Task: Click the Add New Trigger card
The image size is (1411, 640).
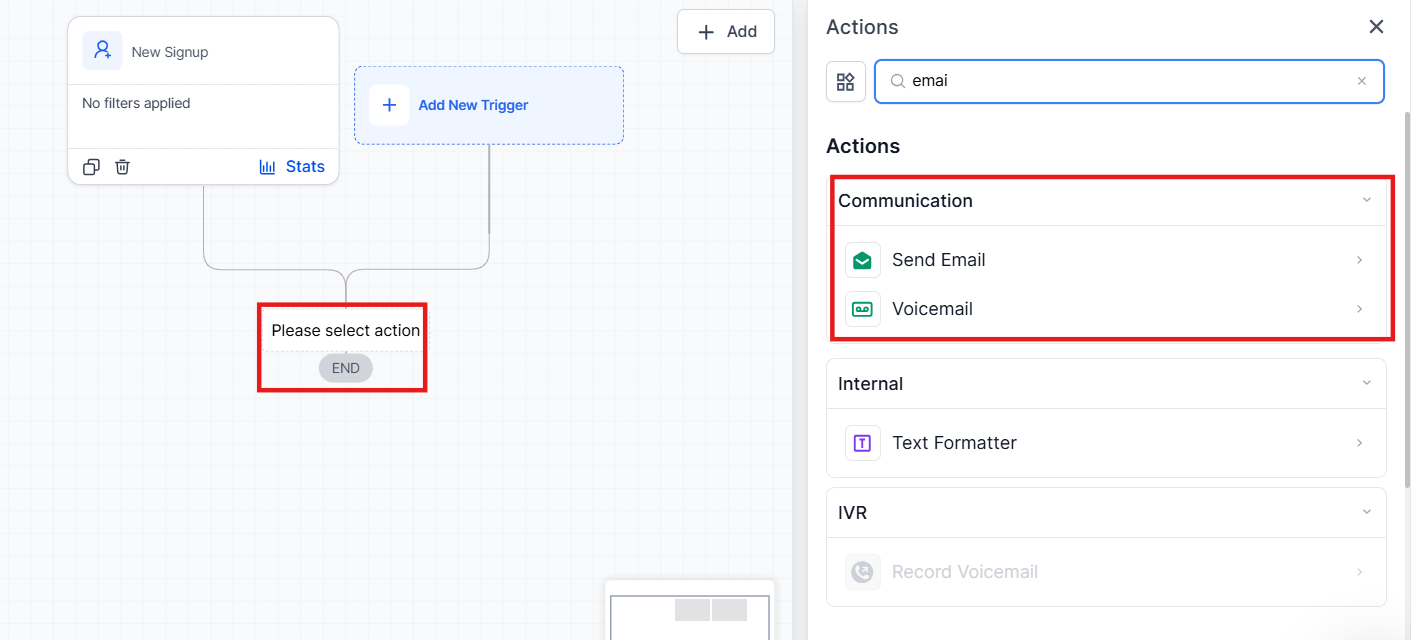Action: 489,105
